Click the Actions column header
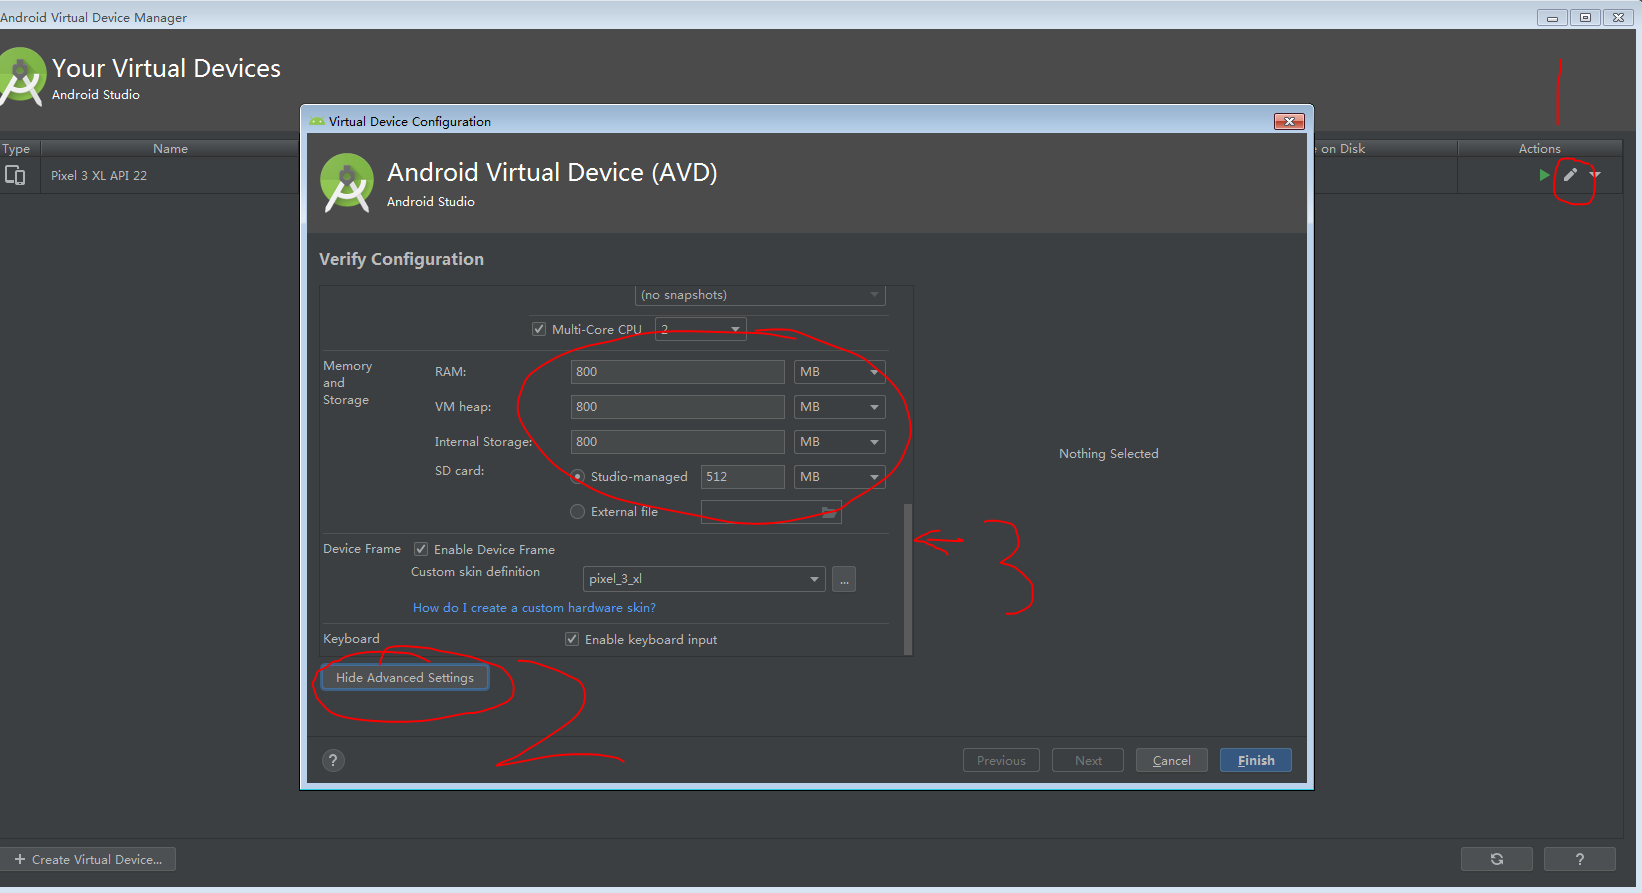The image size is (1642, 893). coord(1539,148)
